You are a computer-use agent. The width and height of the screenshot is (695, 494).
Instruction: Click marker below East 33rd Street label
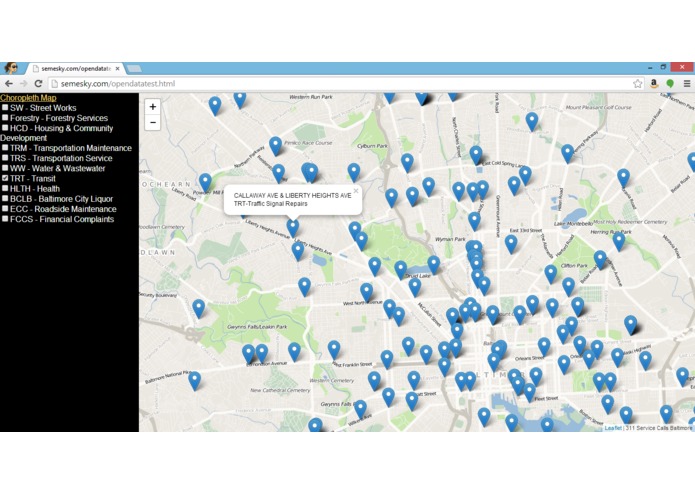tap(511, 244)
